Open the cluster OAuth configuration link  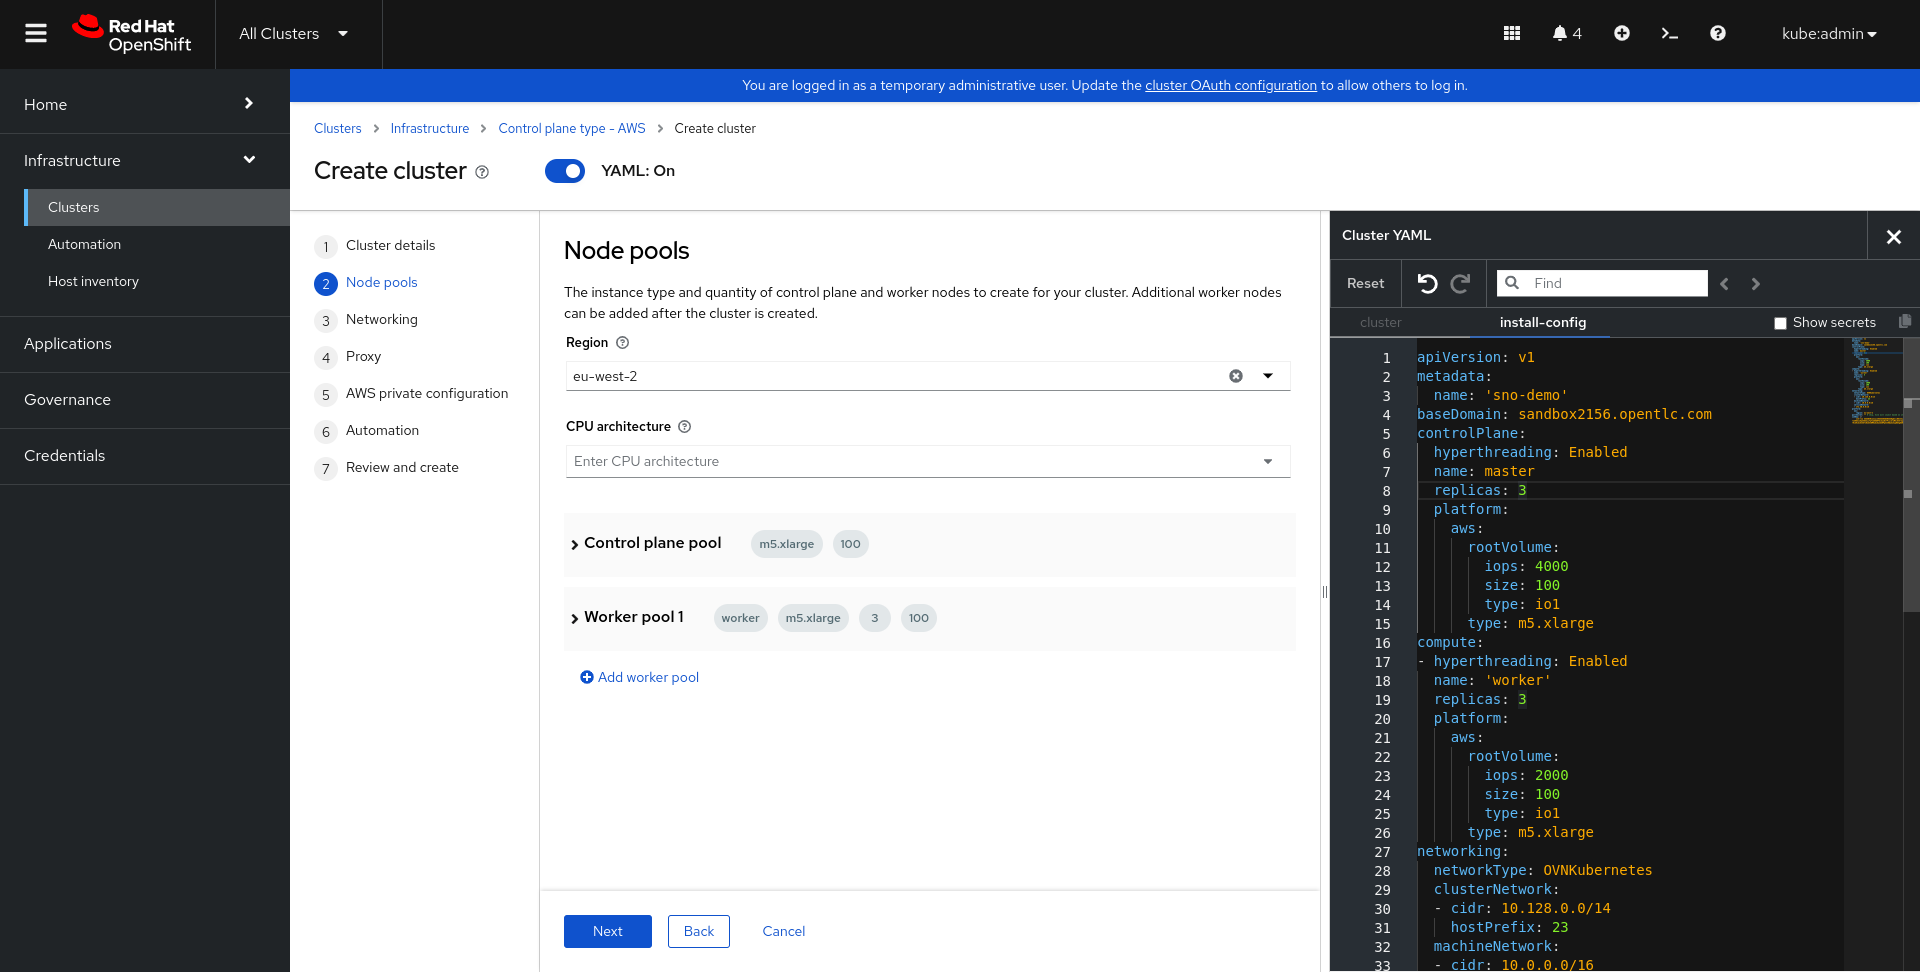(x=1231, y=86)
